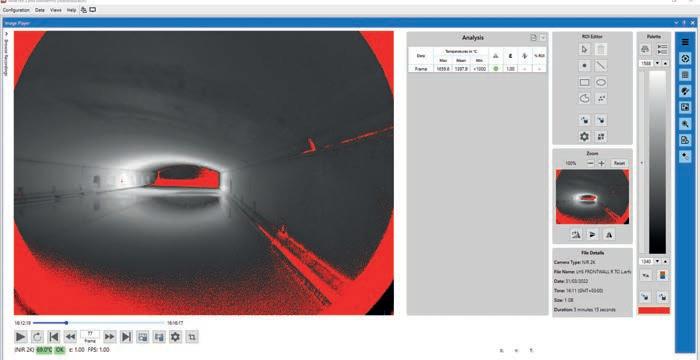
Task: Select the point ROI tool
Action: [x=584, y=66]
